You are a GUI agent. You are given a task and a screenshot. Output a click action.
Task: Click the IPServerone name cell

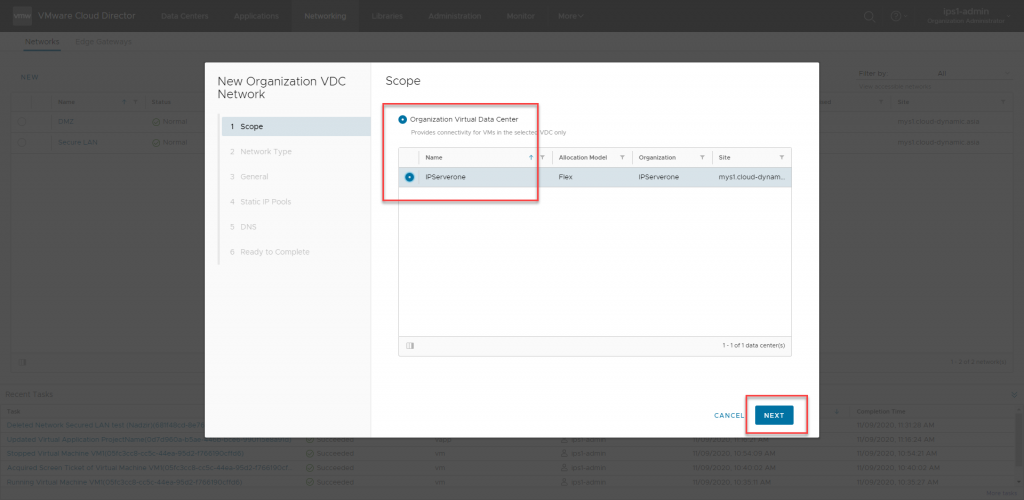pos(445,177)
